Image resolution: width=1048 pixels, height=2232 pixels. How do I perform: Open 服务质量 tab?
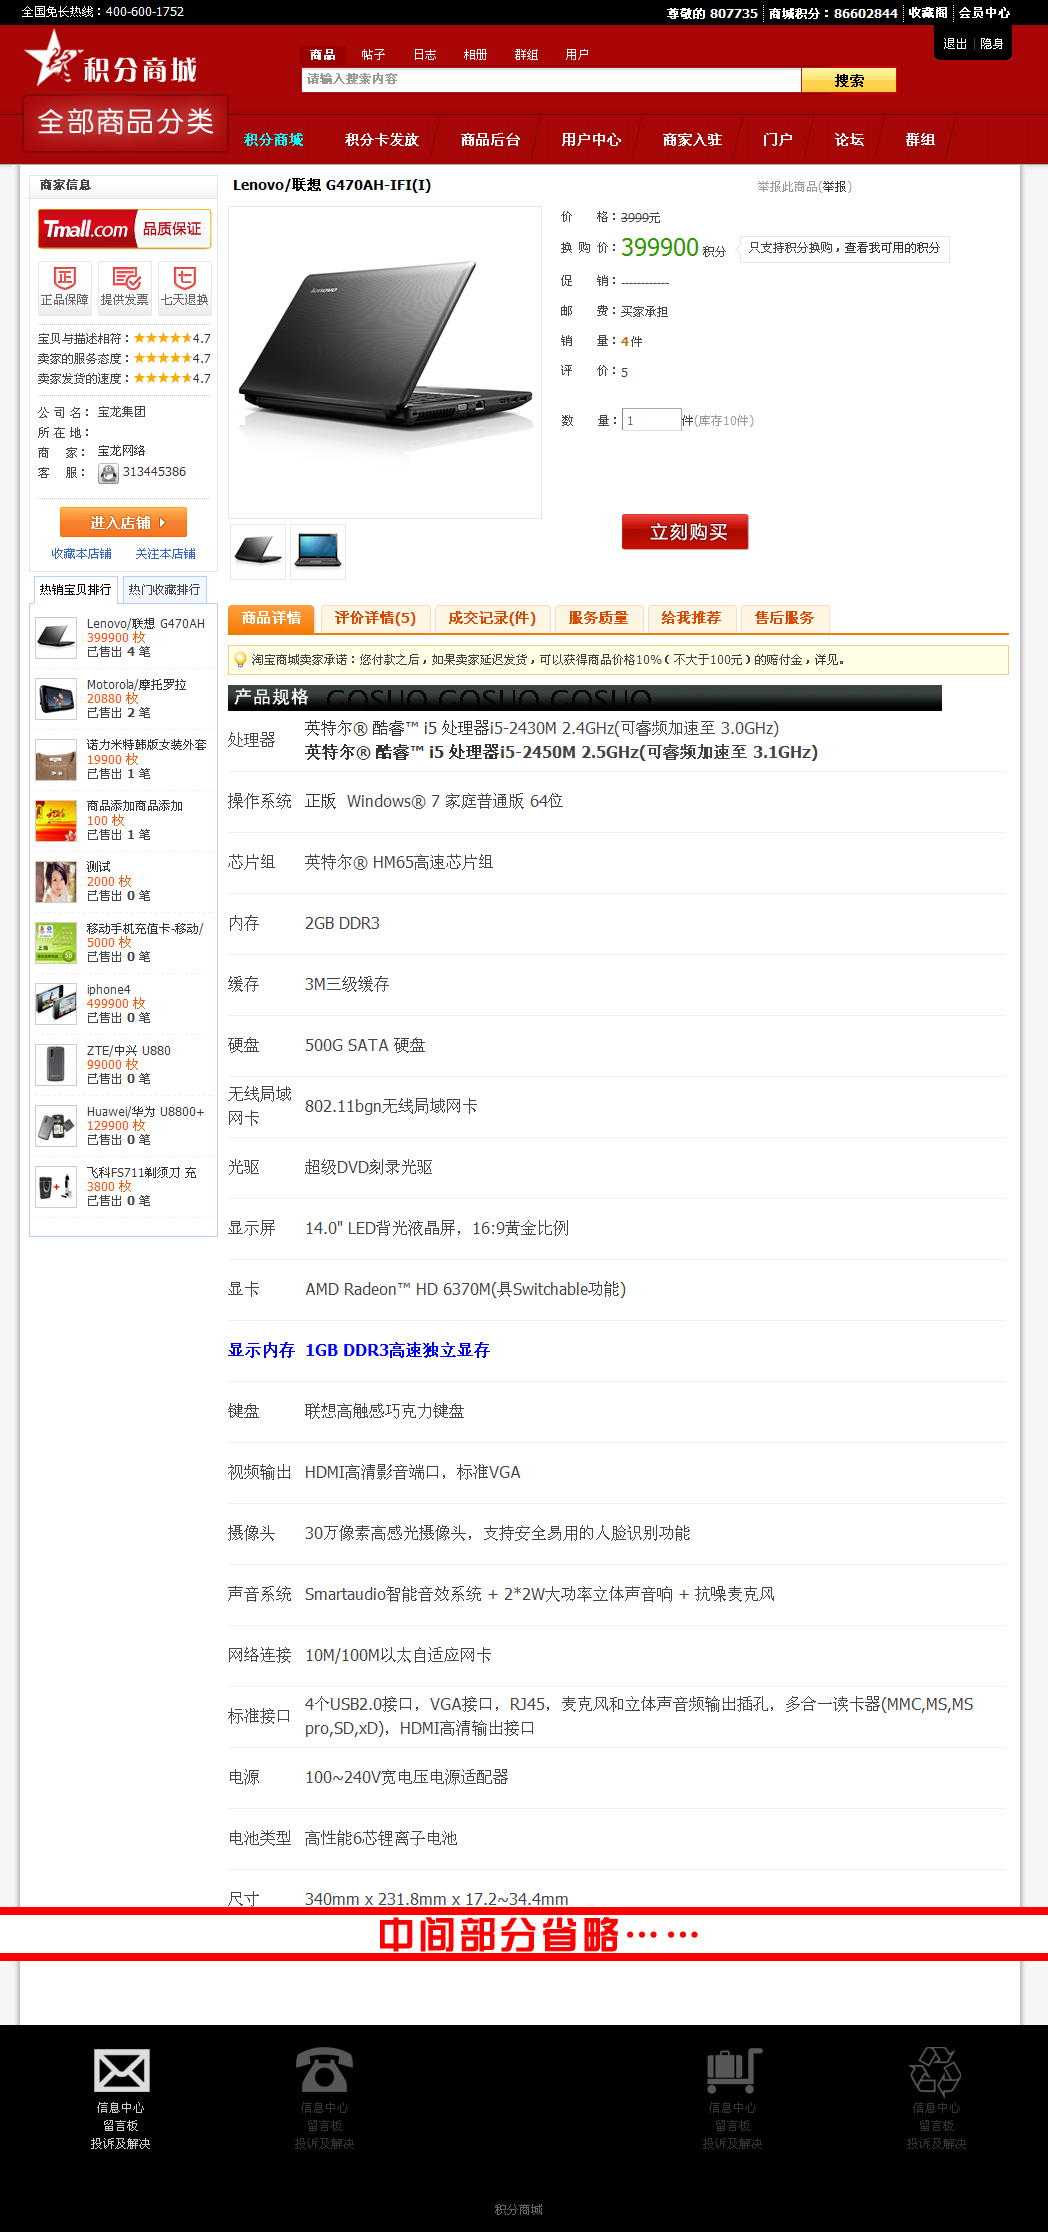click(x=599, y=619)
